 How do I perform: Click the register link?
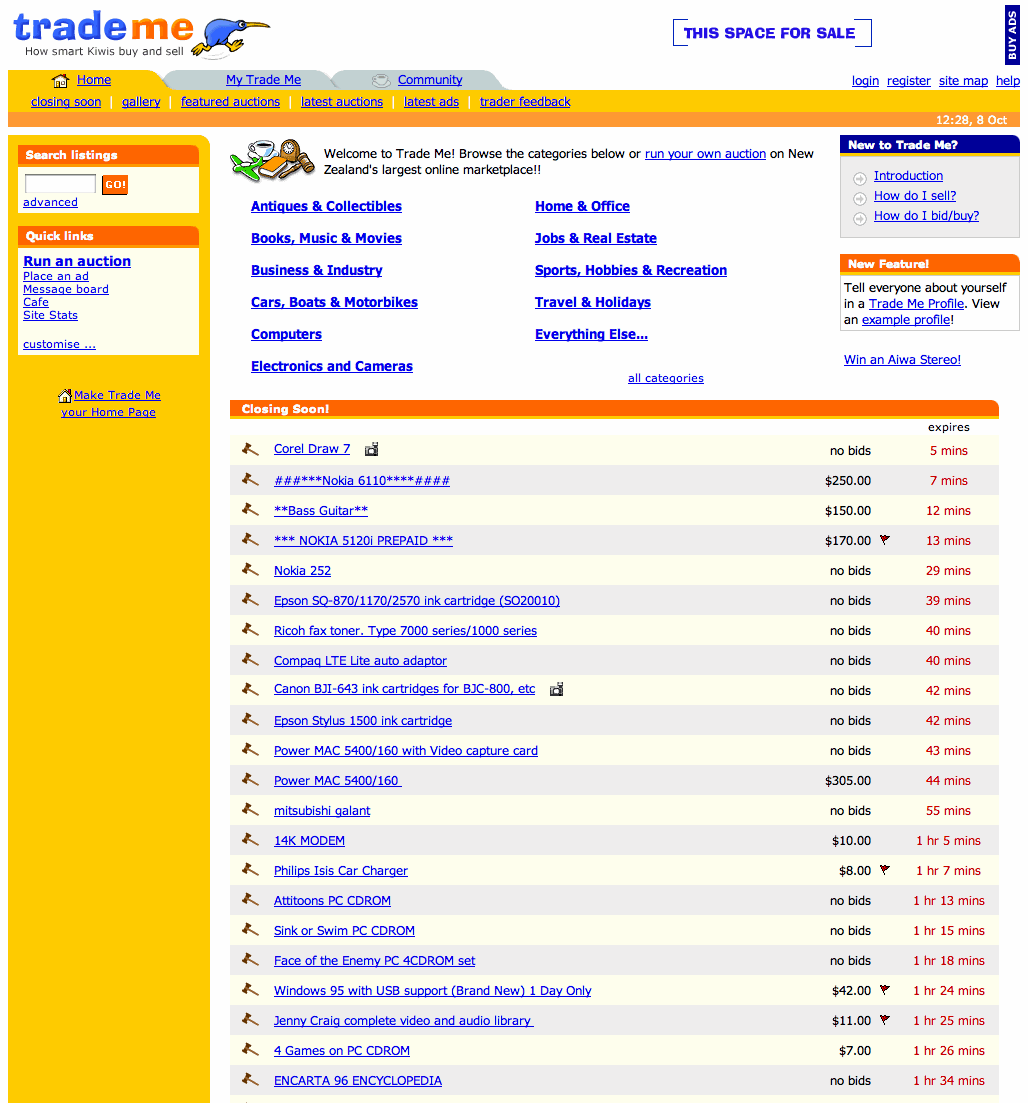tap(908, 81)
